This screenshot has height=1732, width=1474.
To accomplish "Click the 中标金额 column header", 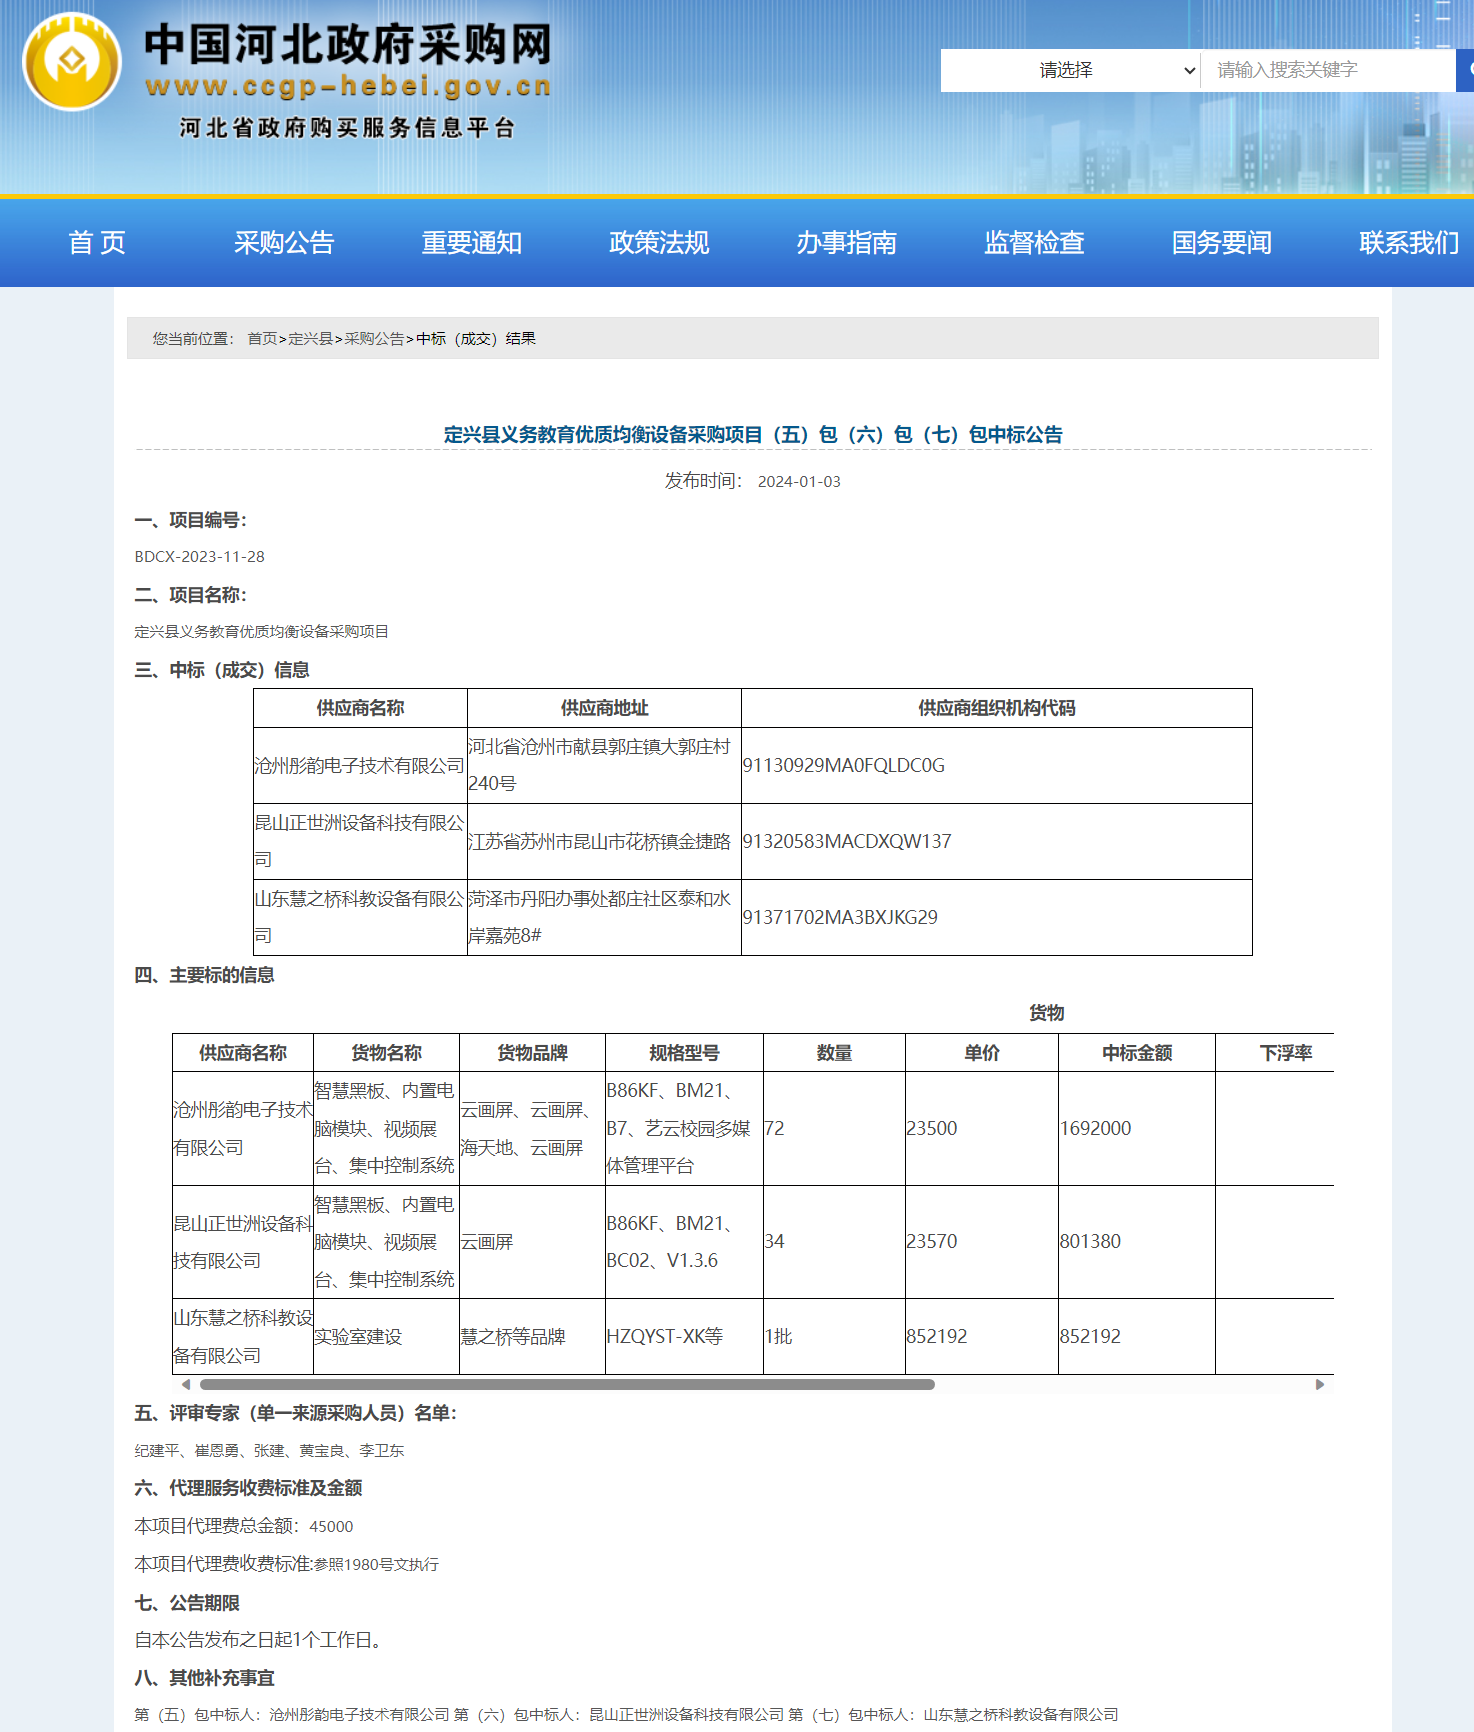I will (x=1137, y=1053).
